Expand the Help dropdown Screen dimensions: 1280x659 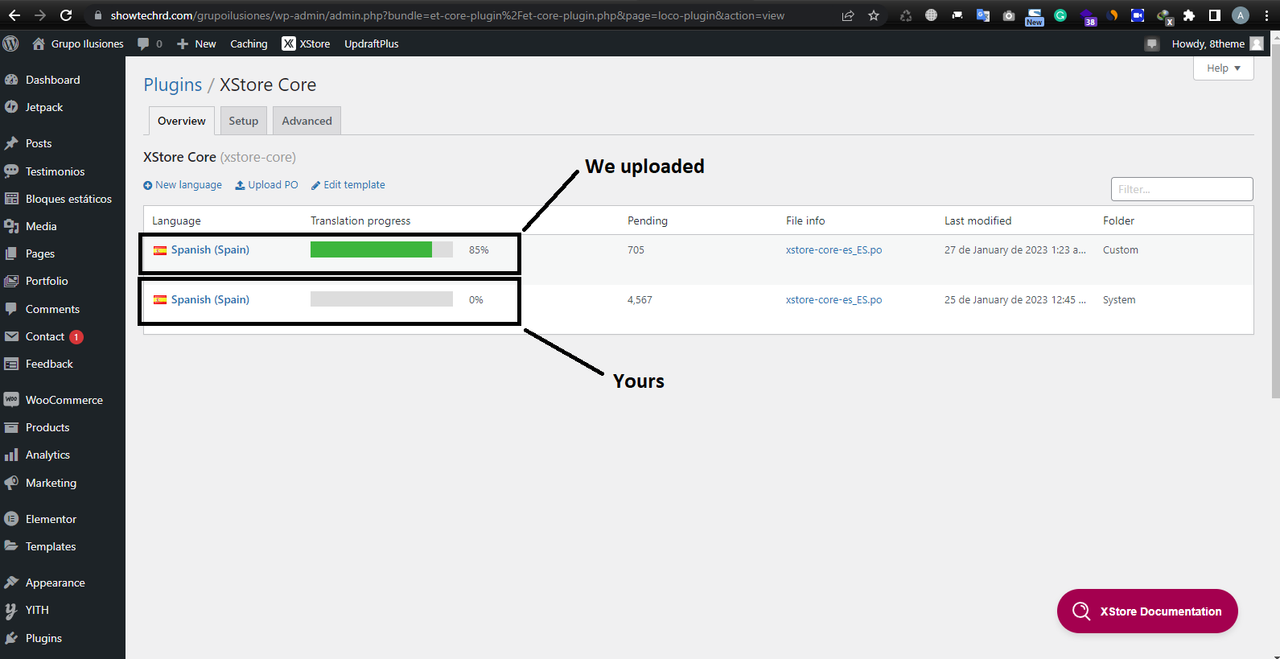point(1223,68)
